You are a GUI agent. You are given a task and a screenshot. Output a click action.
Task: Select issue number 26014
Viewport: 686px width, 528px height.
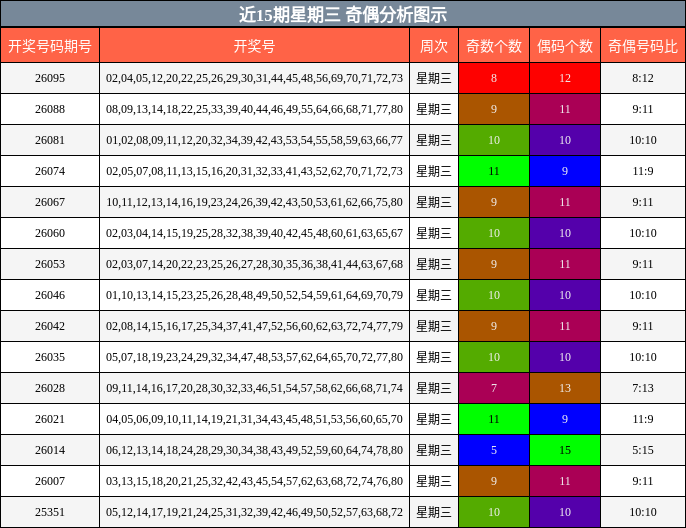coord(50,450)
